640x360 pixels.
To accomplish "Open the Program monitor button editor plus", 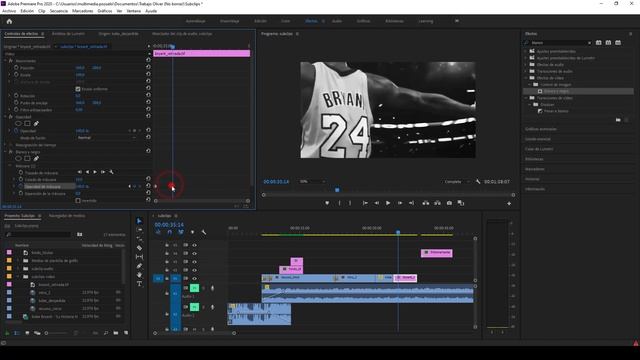I will [x=509, y=203].
